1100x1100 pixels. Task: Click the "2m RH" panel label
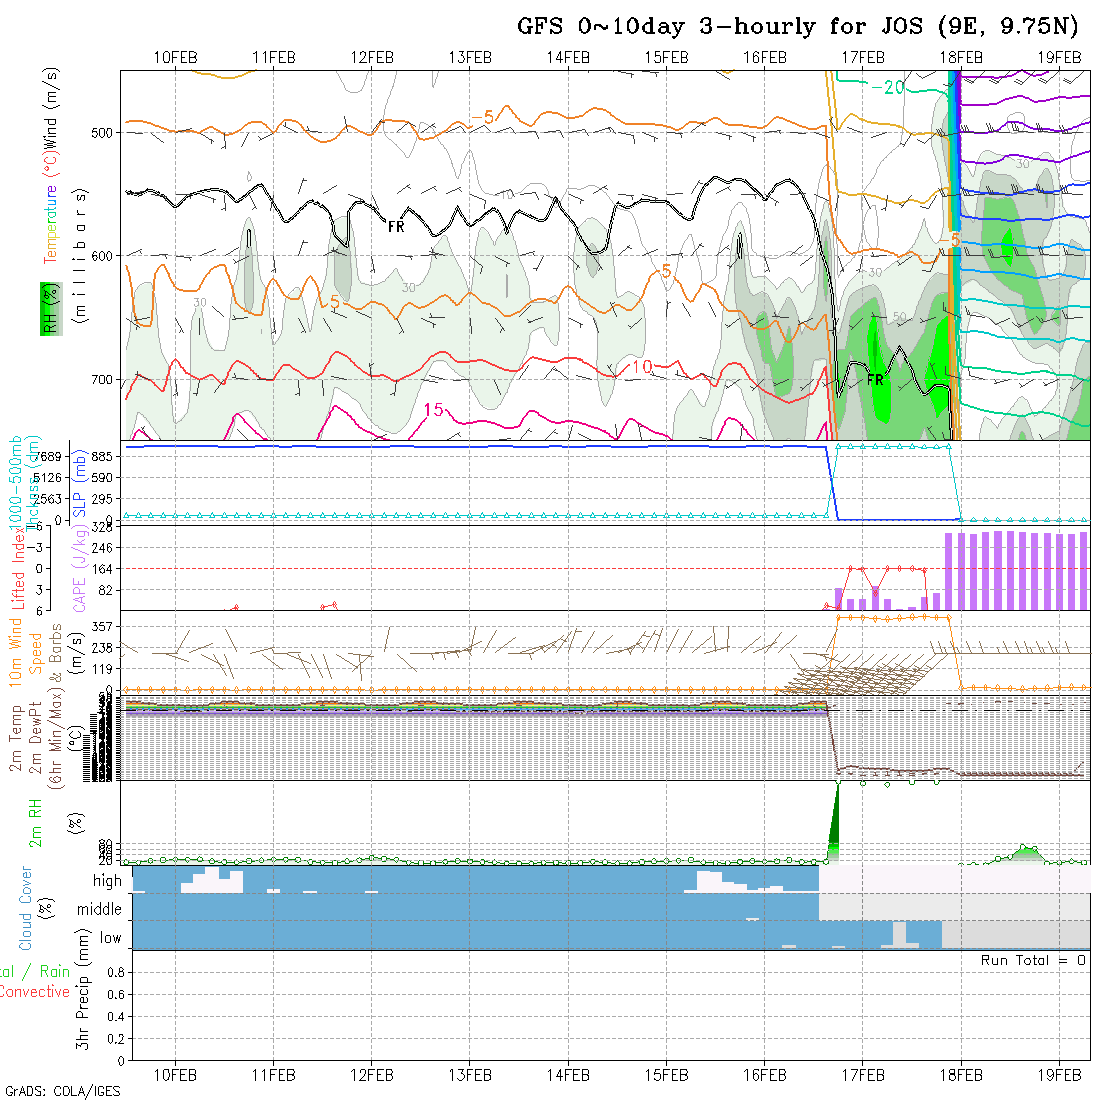(35, 823)
